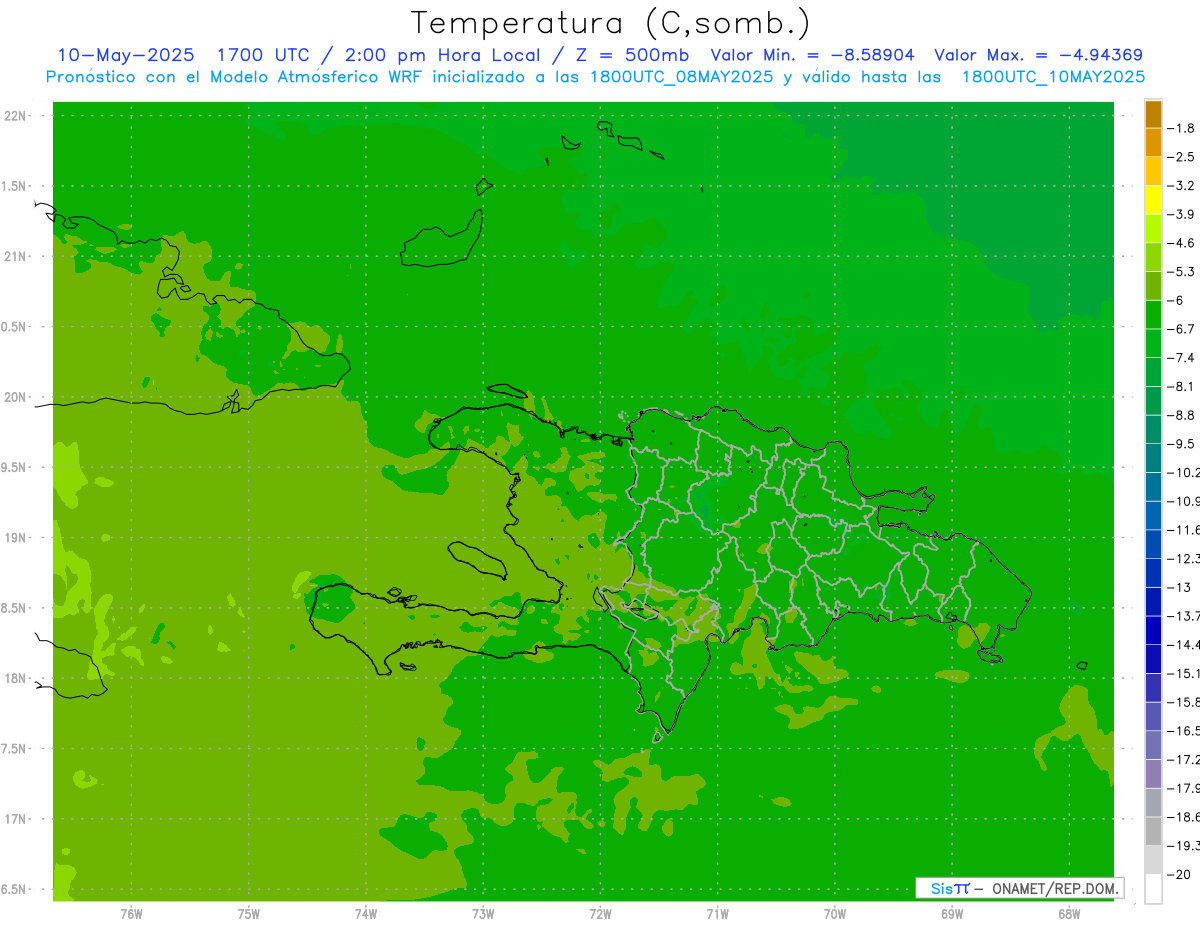
Task: Click the "75W" longitude label
Action: 249,914
